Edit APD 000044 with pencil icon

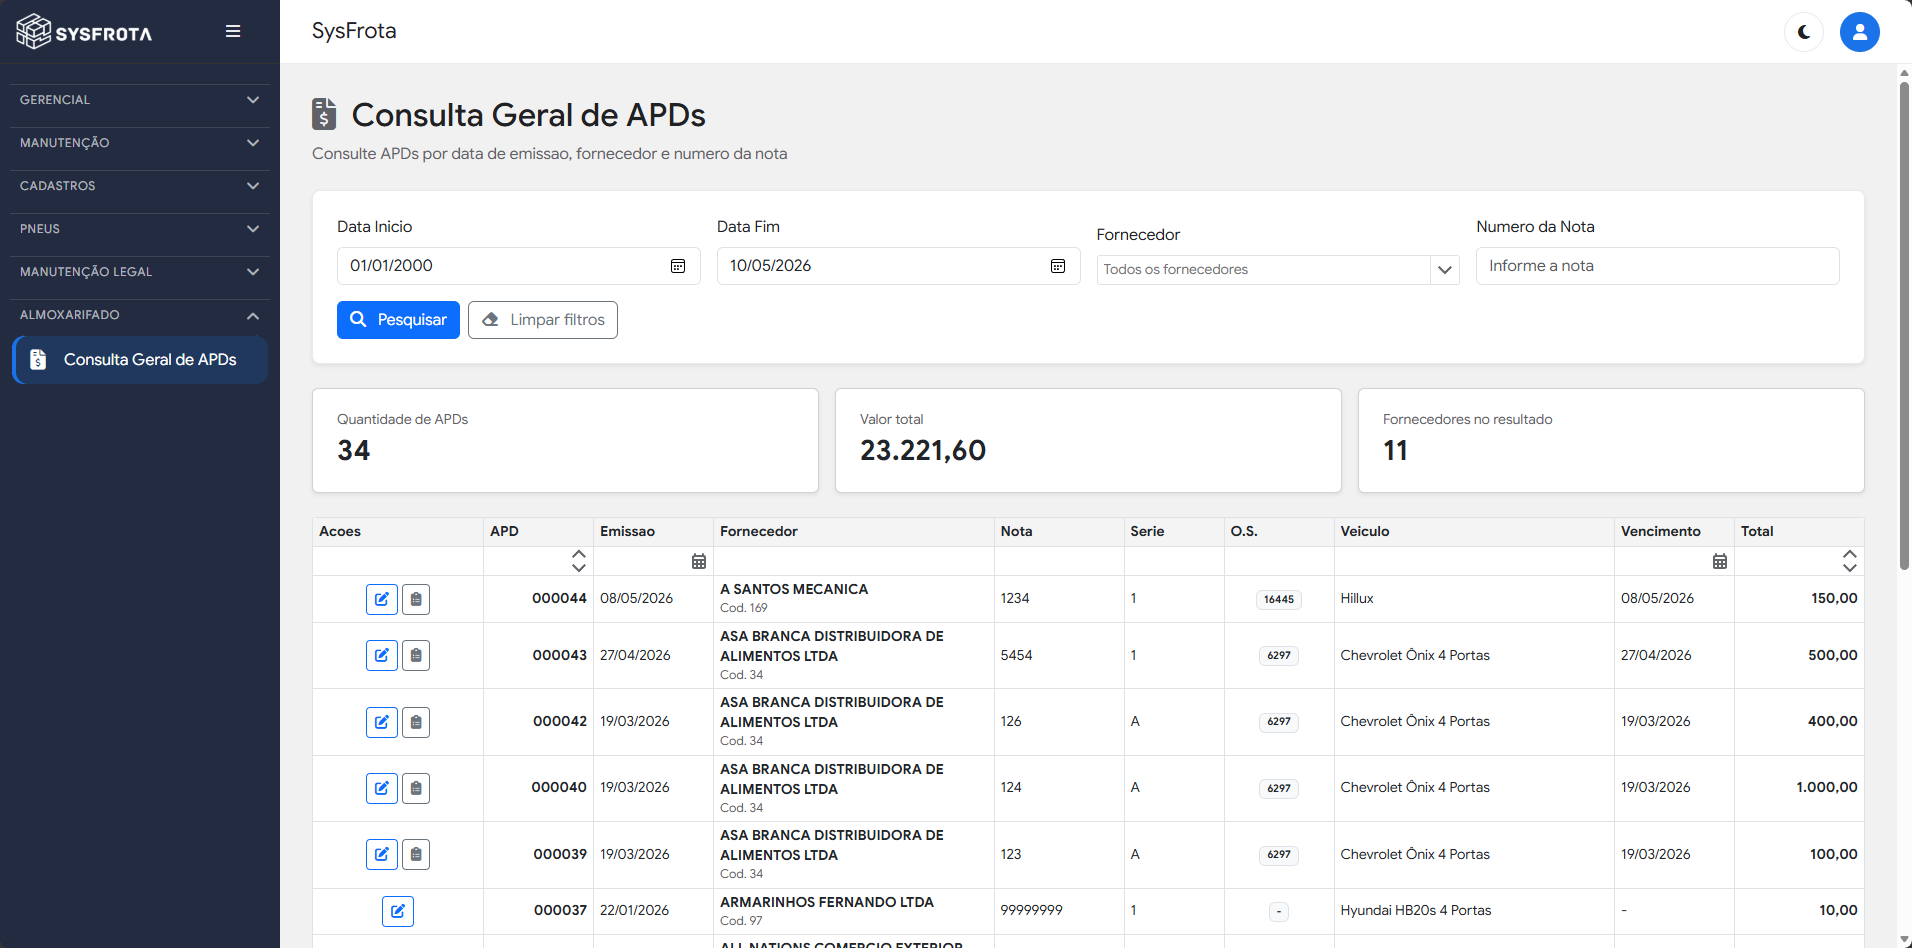(382, 599)
